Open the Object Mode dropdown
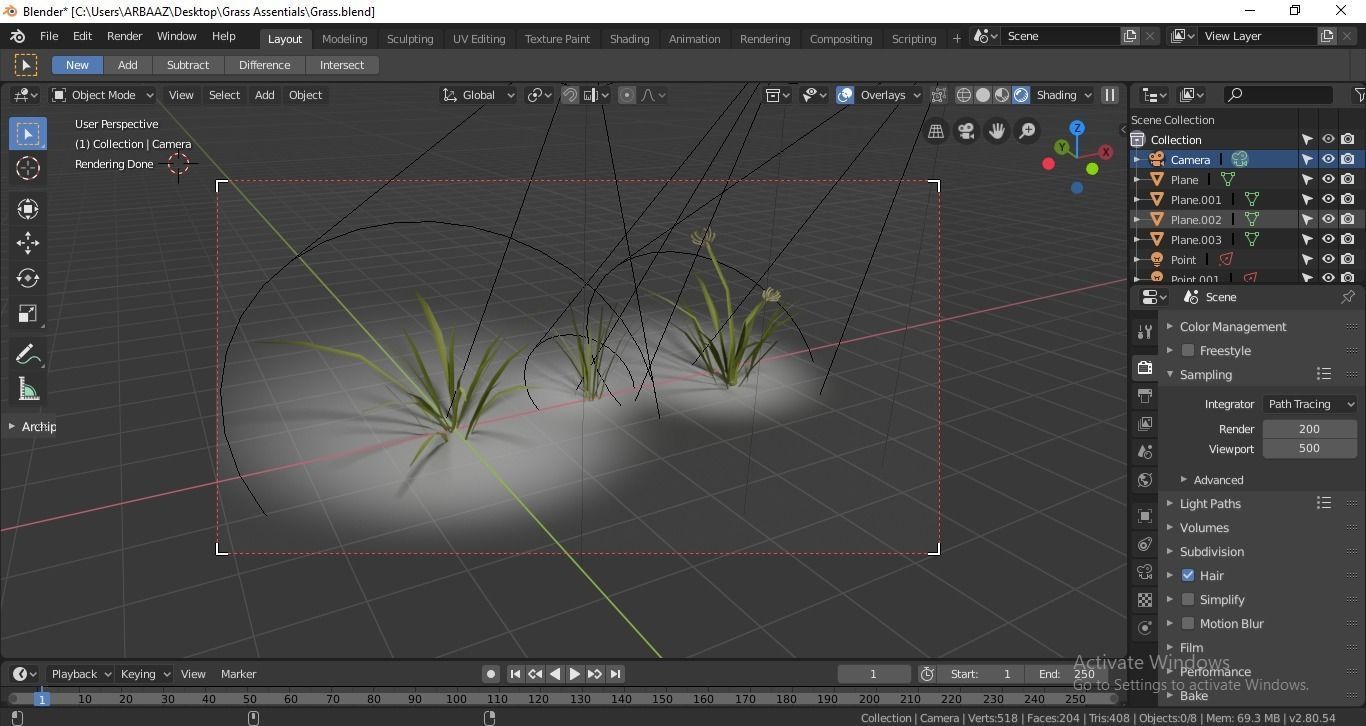This screenshot has height=726, width=1366. tap(103, 95)
